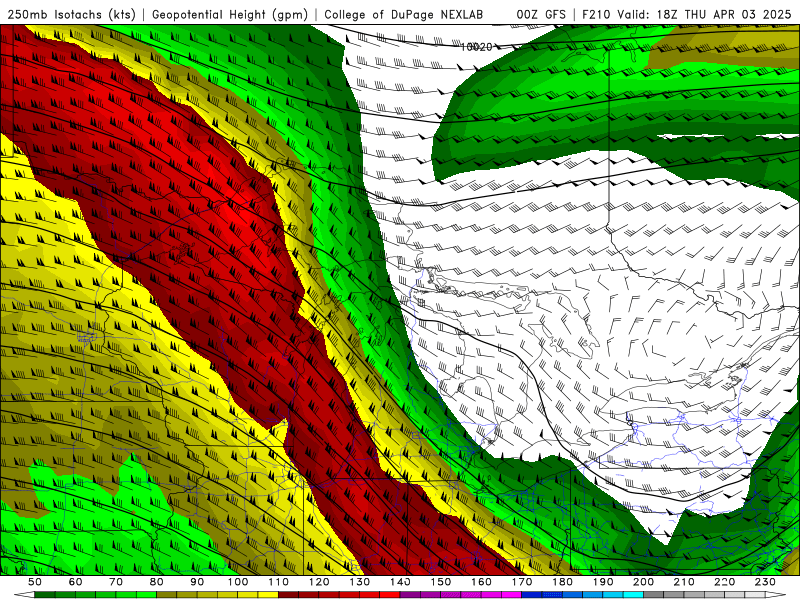Click the '140' value on the color scale
Image resolution: width=800 pixels, height=600 pixels.
coord(400,582)
